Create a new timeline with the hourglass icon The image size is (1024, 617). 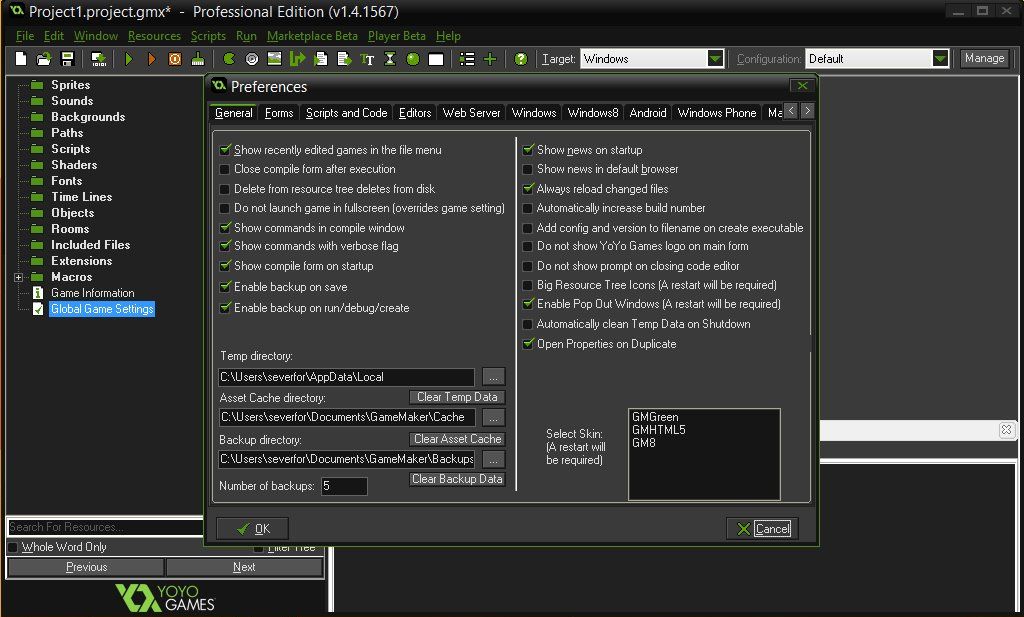click(391, 59)
